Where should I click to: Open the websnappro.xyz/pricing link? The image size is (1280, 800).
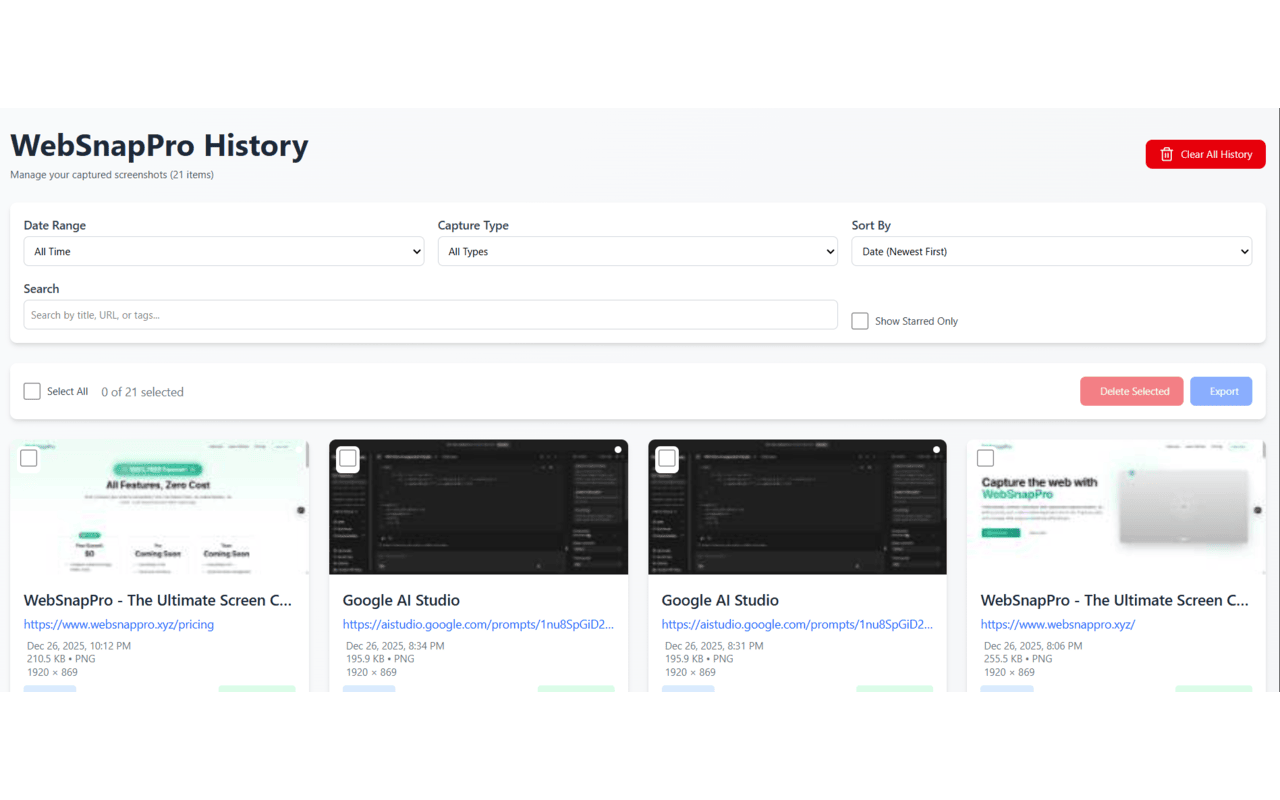click(x=117, y=624)
